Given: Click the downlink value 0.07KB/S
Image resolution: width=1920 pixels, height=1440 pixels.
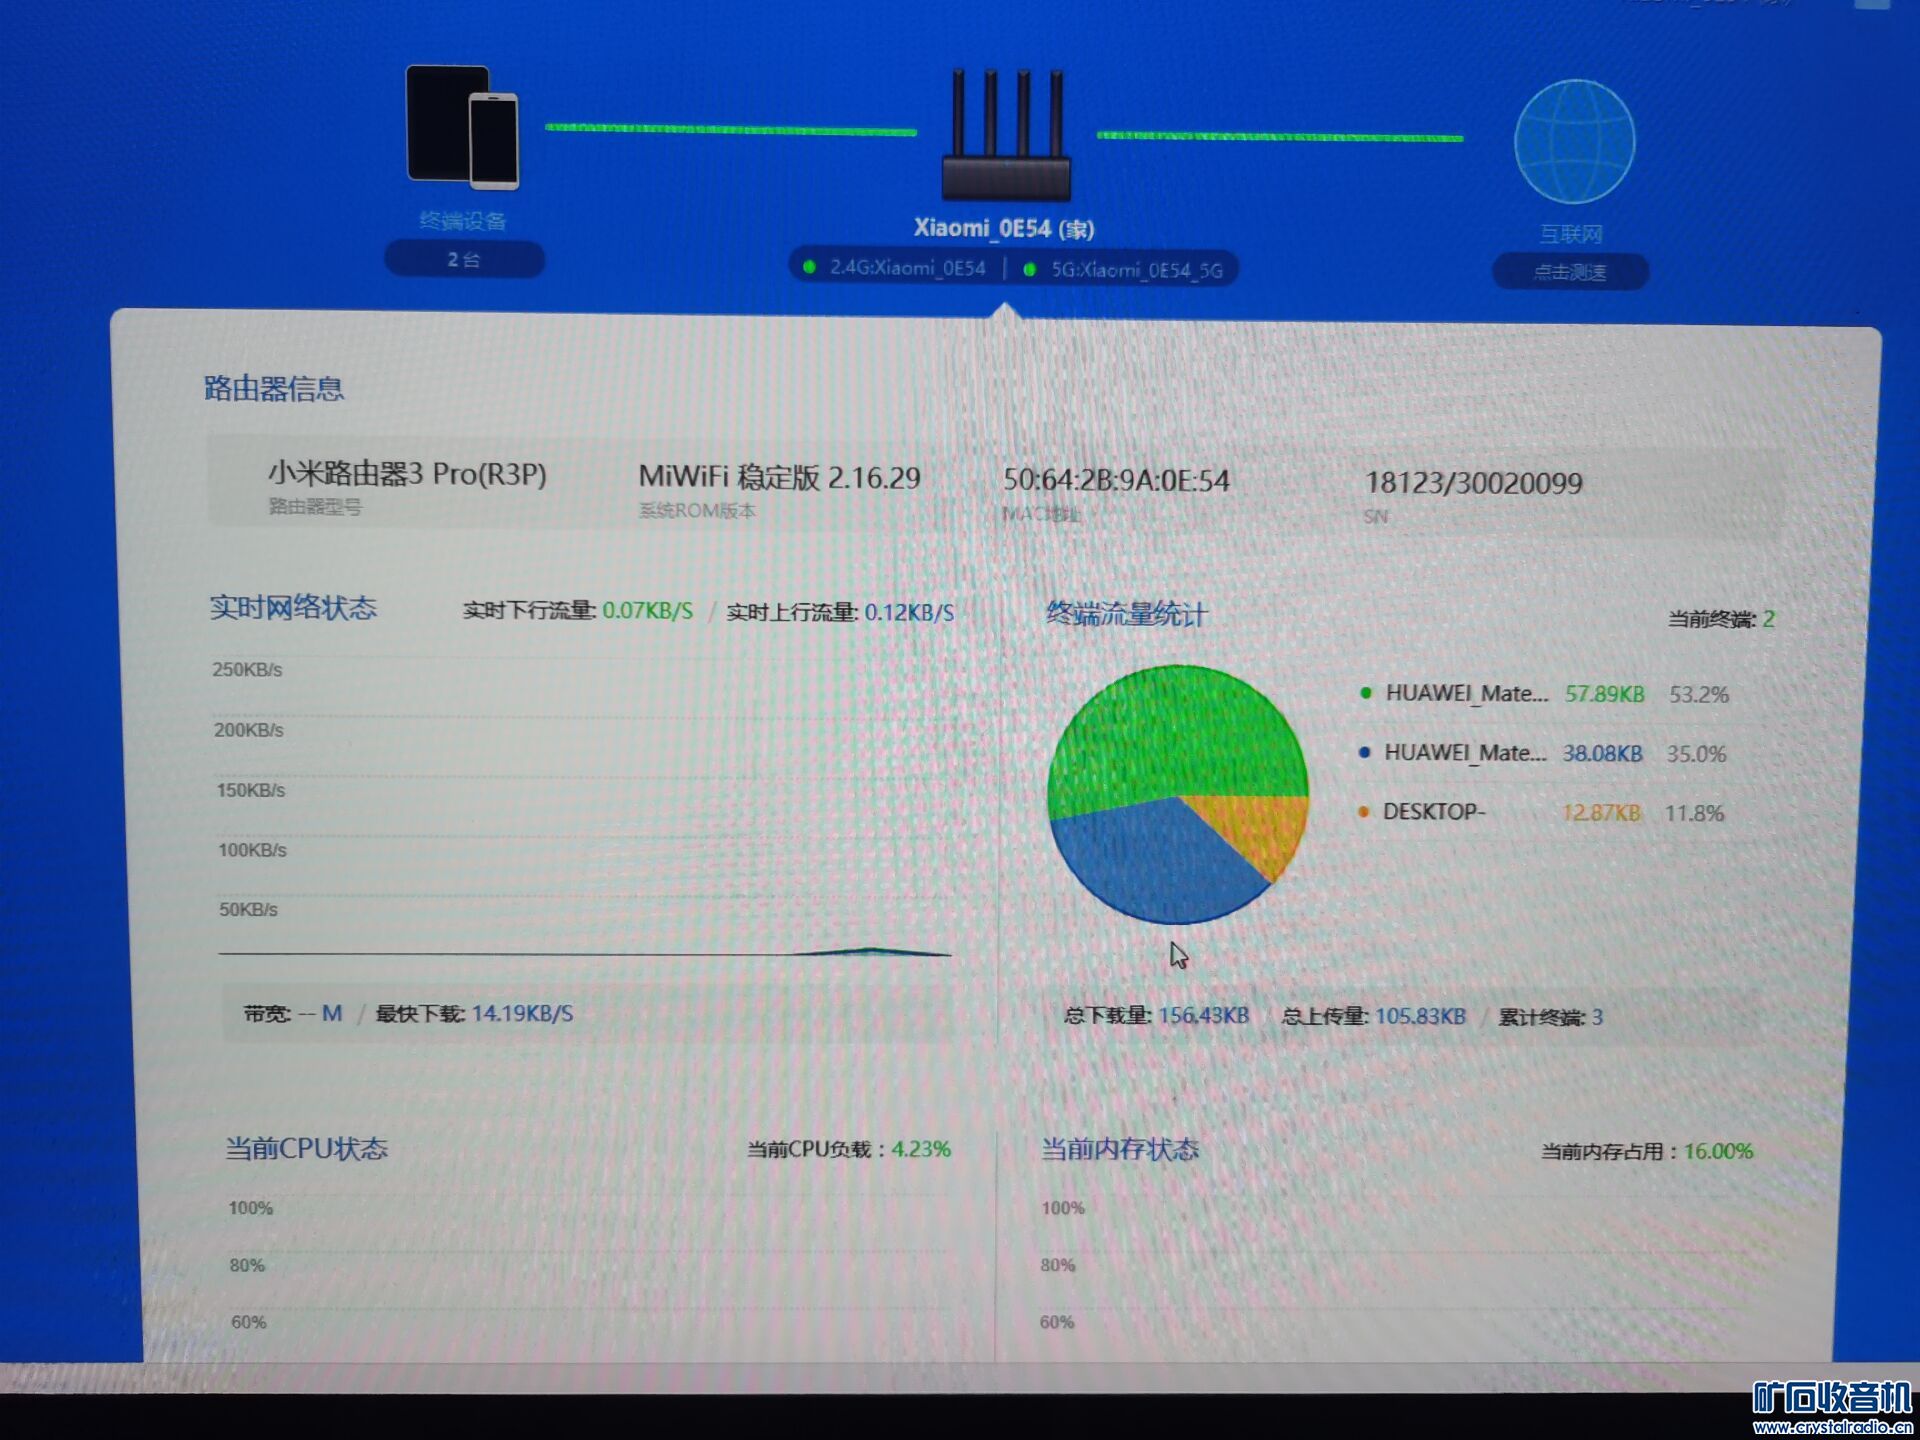Looking at the screenshot, I should tap(647, 611).
